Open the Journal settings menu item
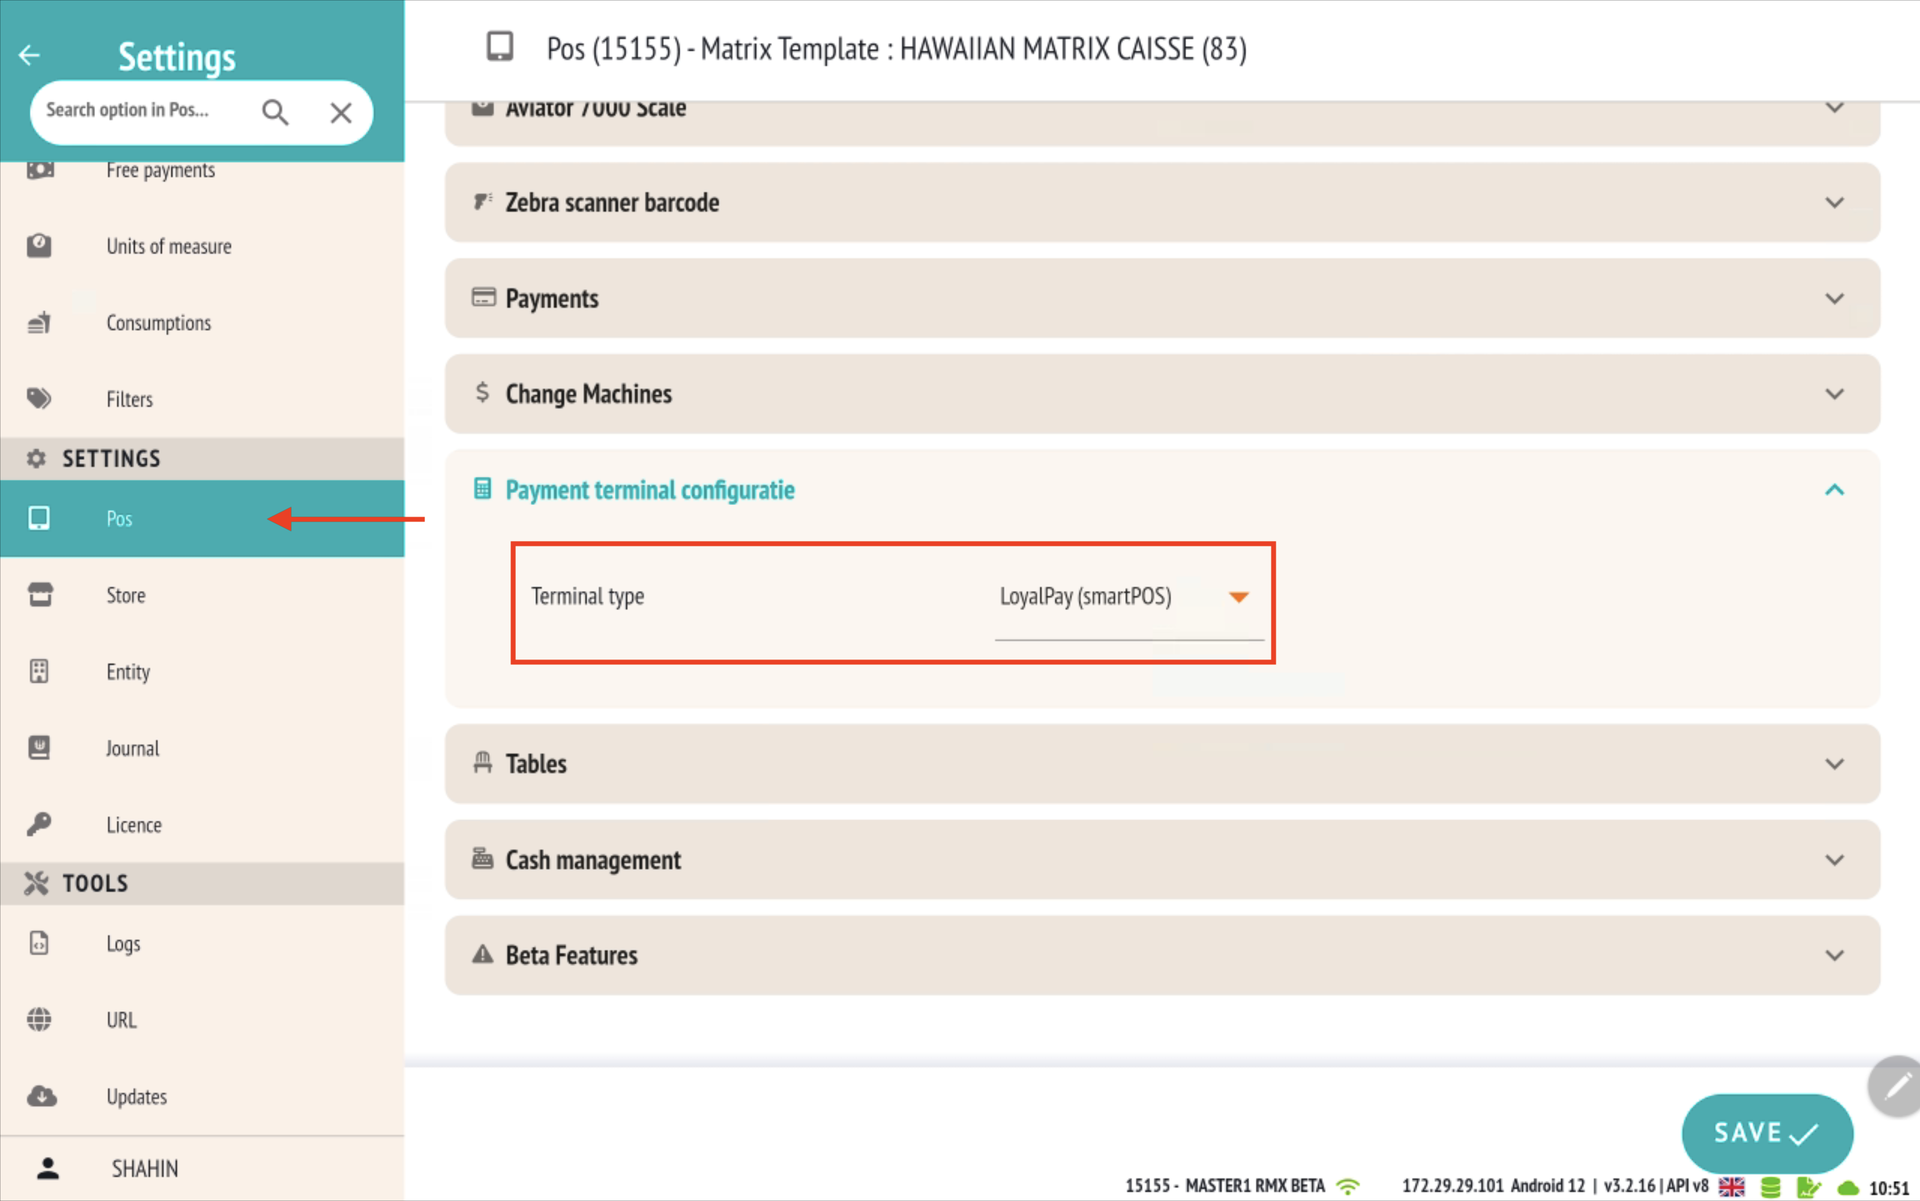Viewport: 1920px width, 1201px height. [132, 748]
